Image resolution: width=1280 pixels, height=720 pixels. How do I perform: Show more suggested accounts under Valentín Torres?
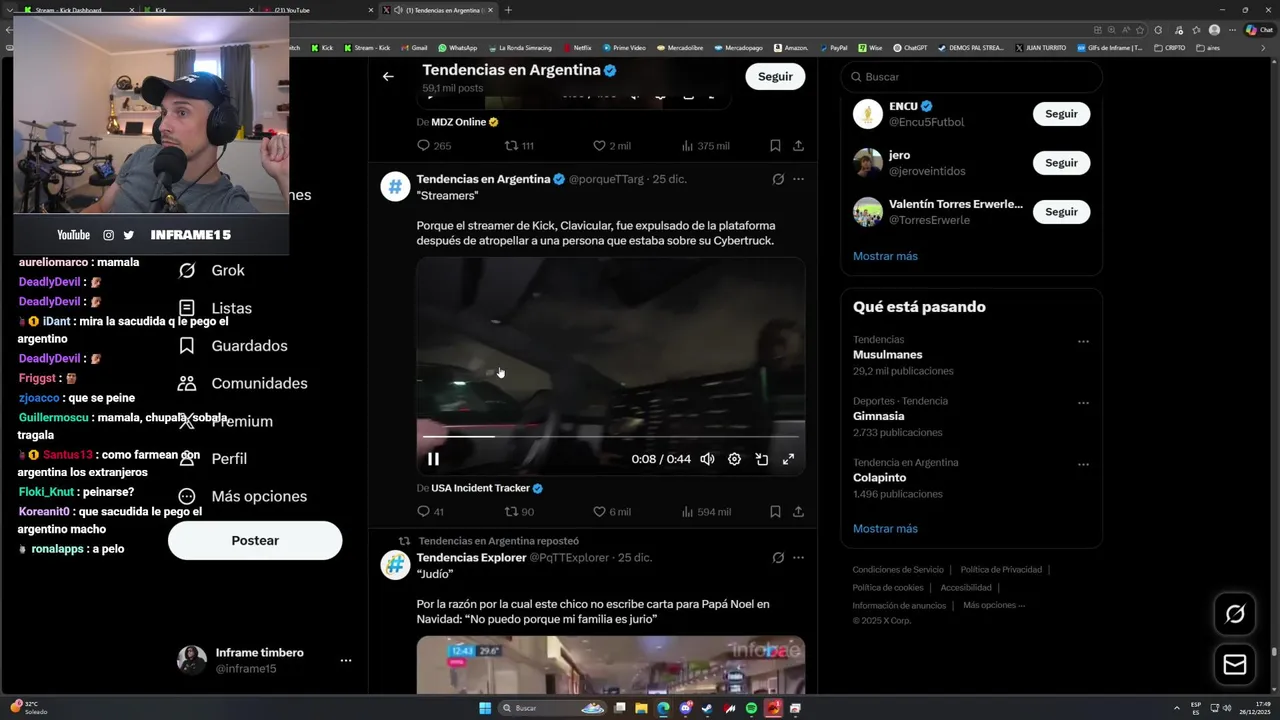885,256
